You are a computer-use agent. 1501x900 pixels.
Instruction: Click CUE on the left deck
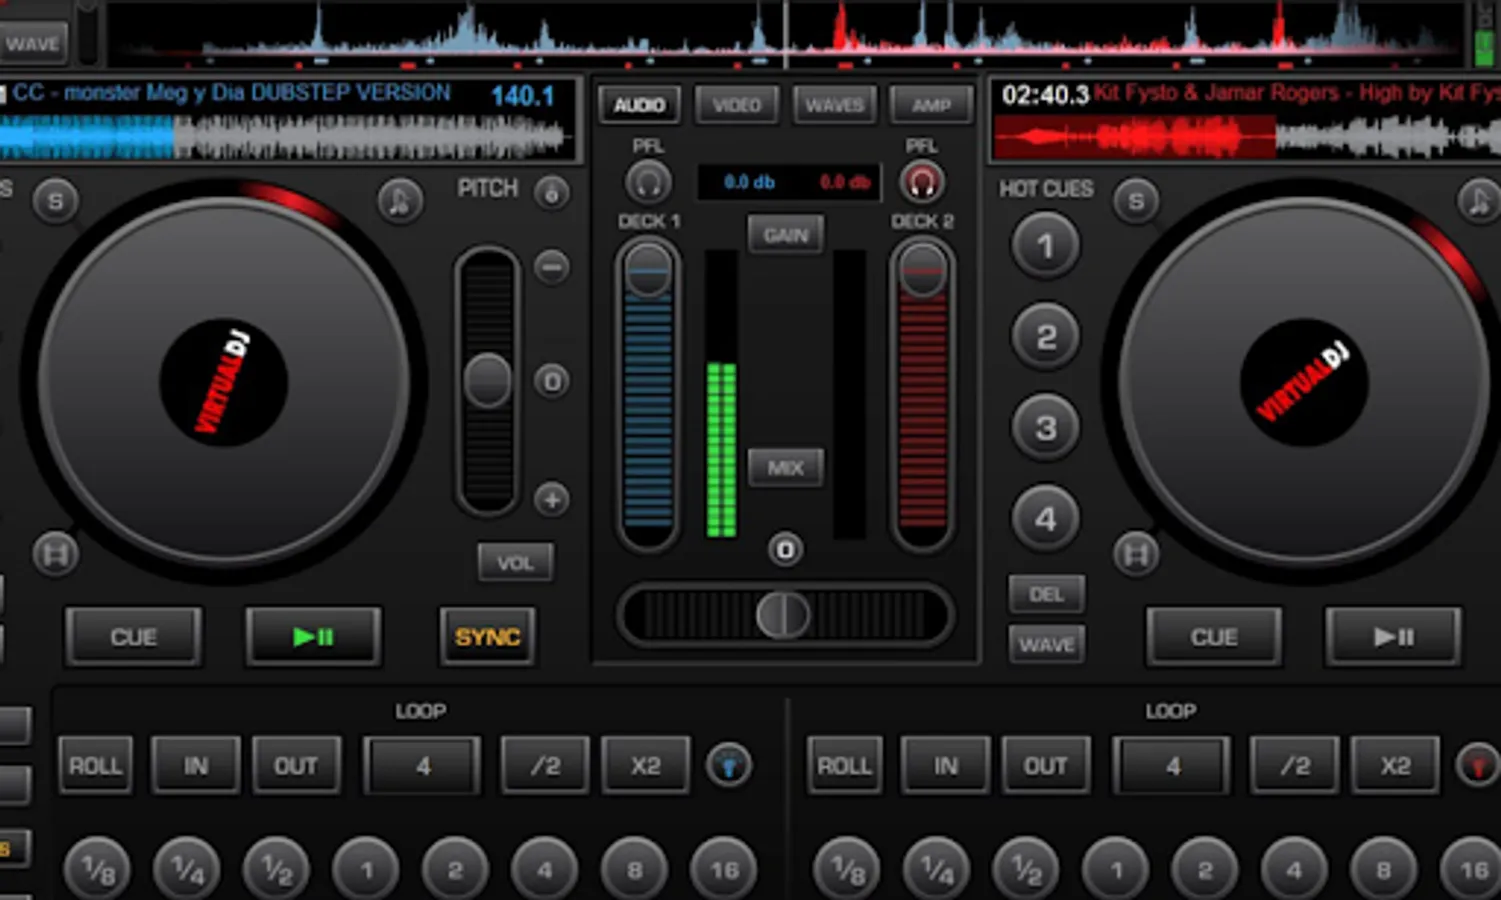click(x=133, y=637)
